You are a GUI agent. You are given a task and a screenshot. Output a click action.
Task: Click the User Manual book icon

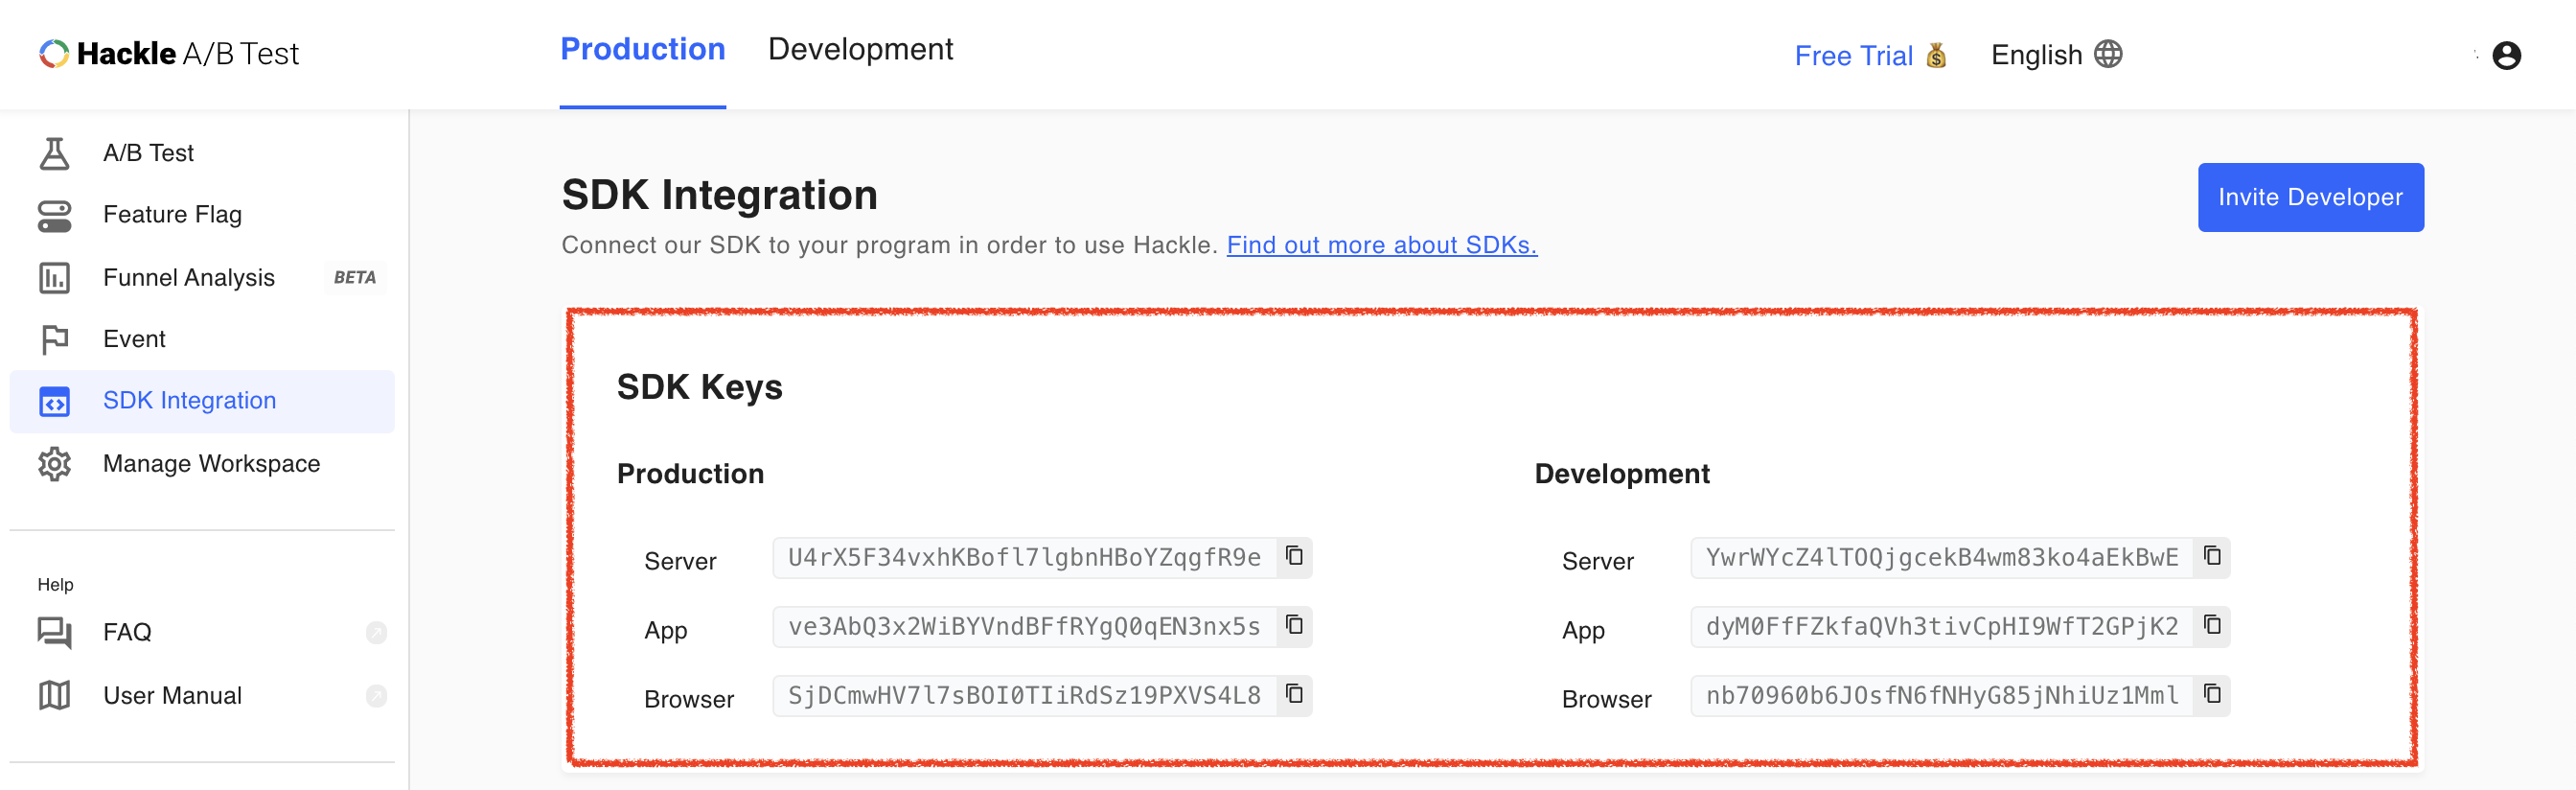pyautogui.click(x=54, y=696)
